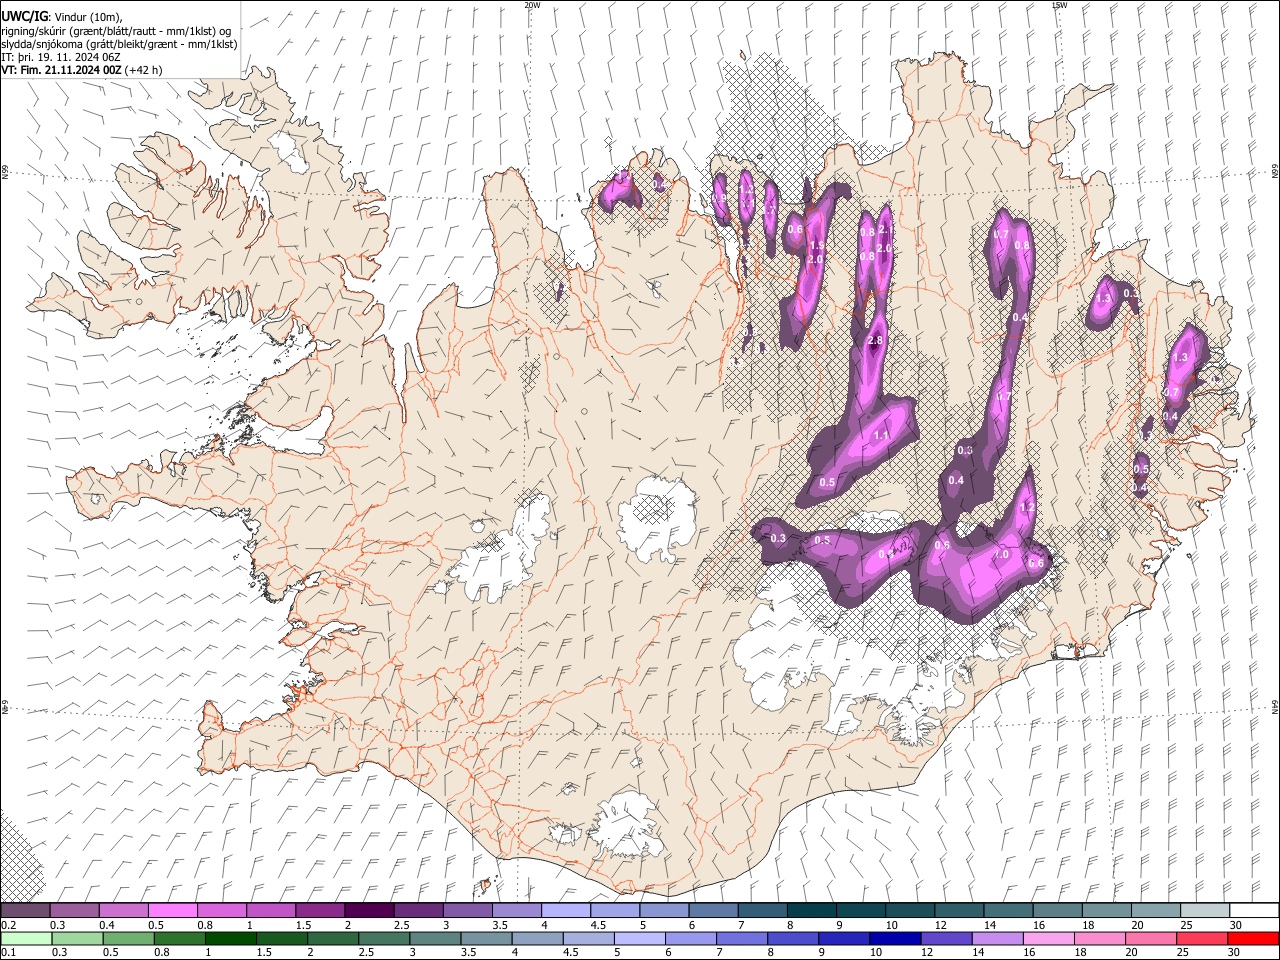Screen dimensions: 1280x960
Task: Click the light pink rain swatch between 16 and 18
Action: pyautogui.click(x=1047, y=939)
